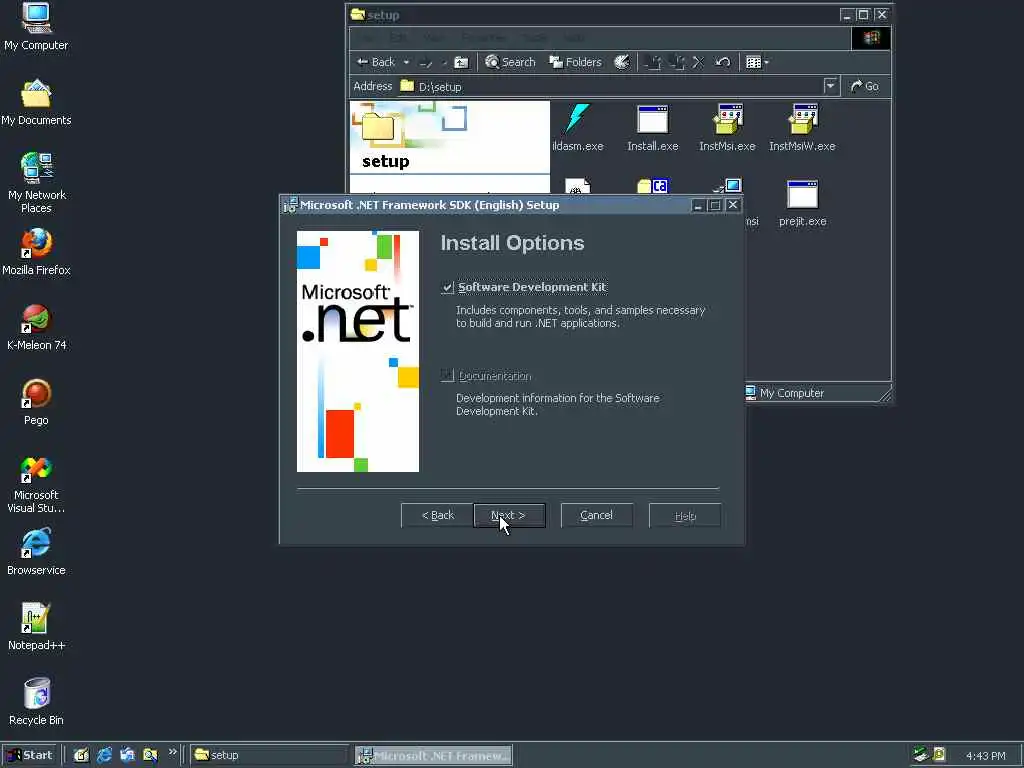Open the Back button history dropdown arrow
1024x768 pixels.
click(406, 63)
